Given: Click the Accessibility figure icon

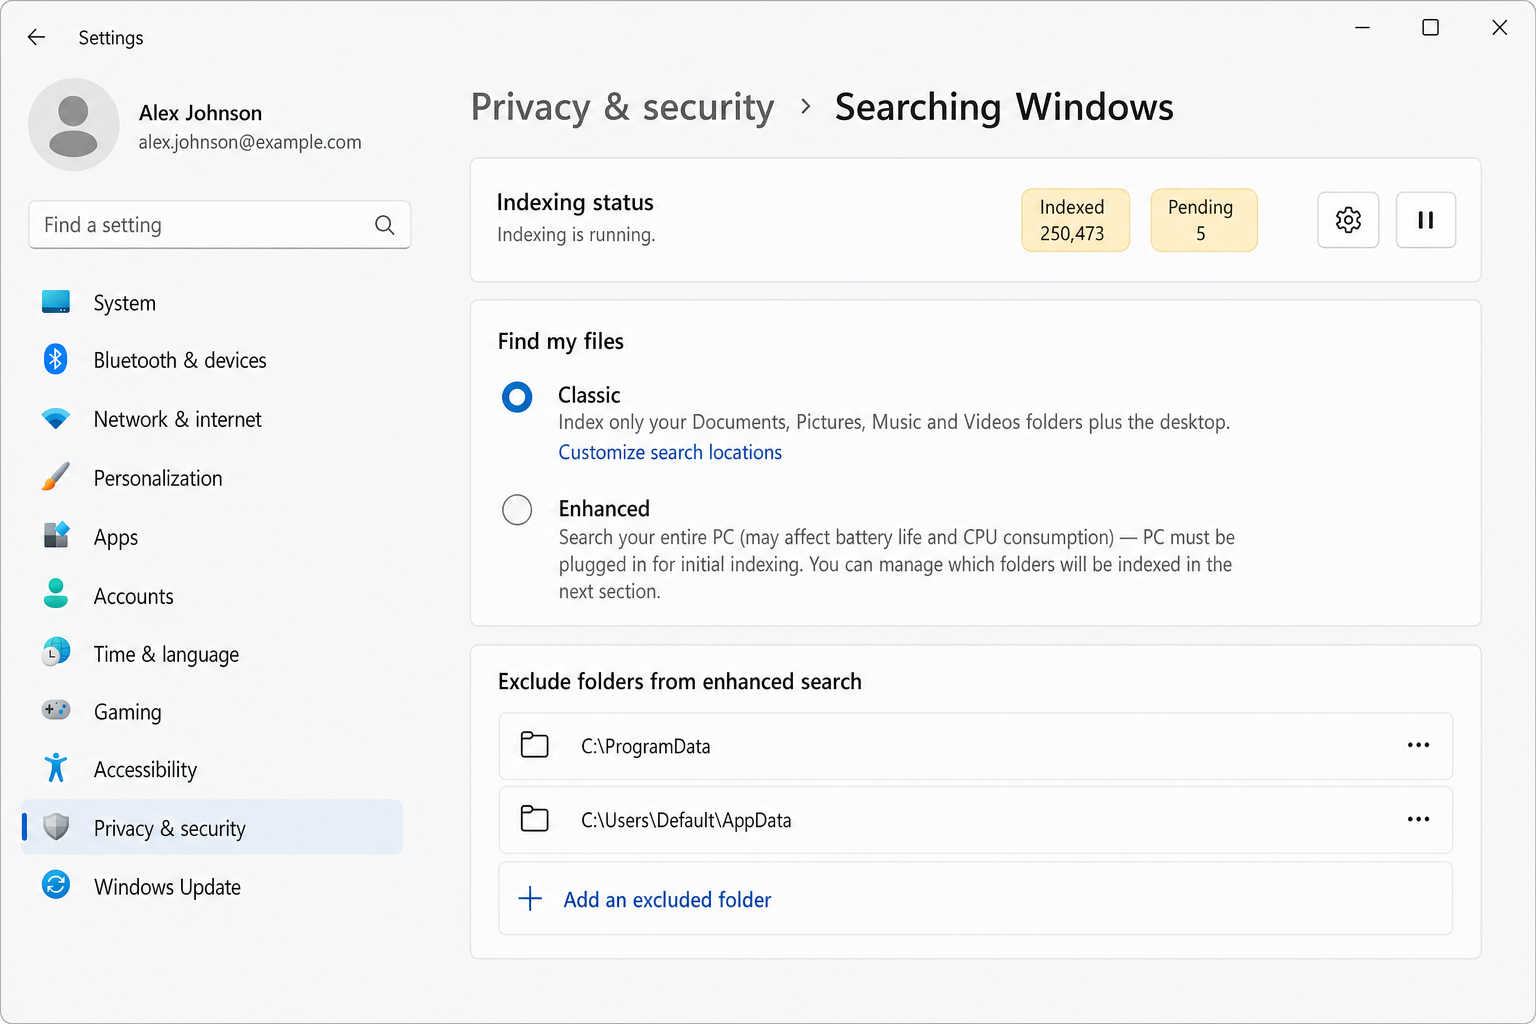Looking at the screenshot, I should [56, 768].
